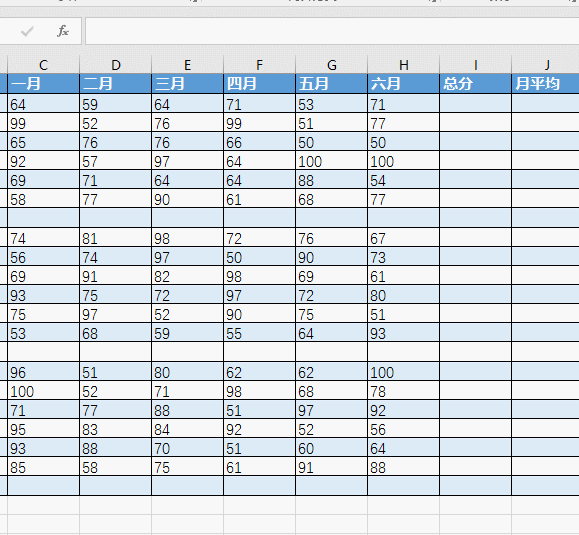Select the 99 cell in column F

click(260, 123)
